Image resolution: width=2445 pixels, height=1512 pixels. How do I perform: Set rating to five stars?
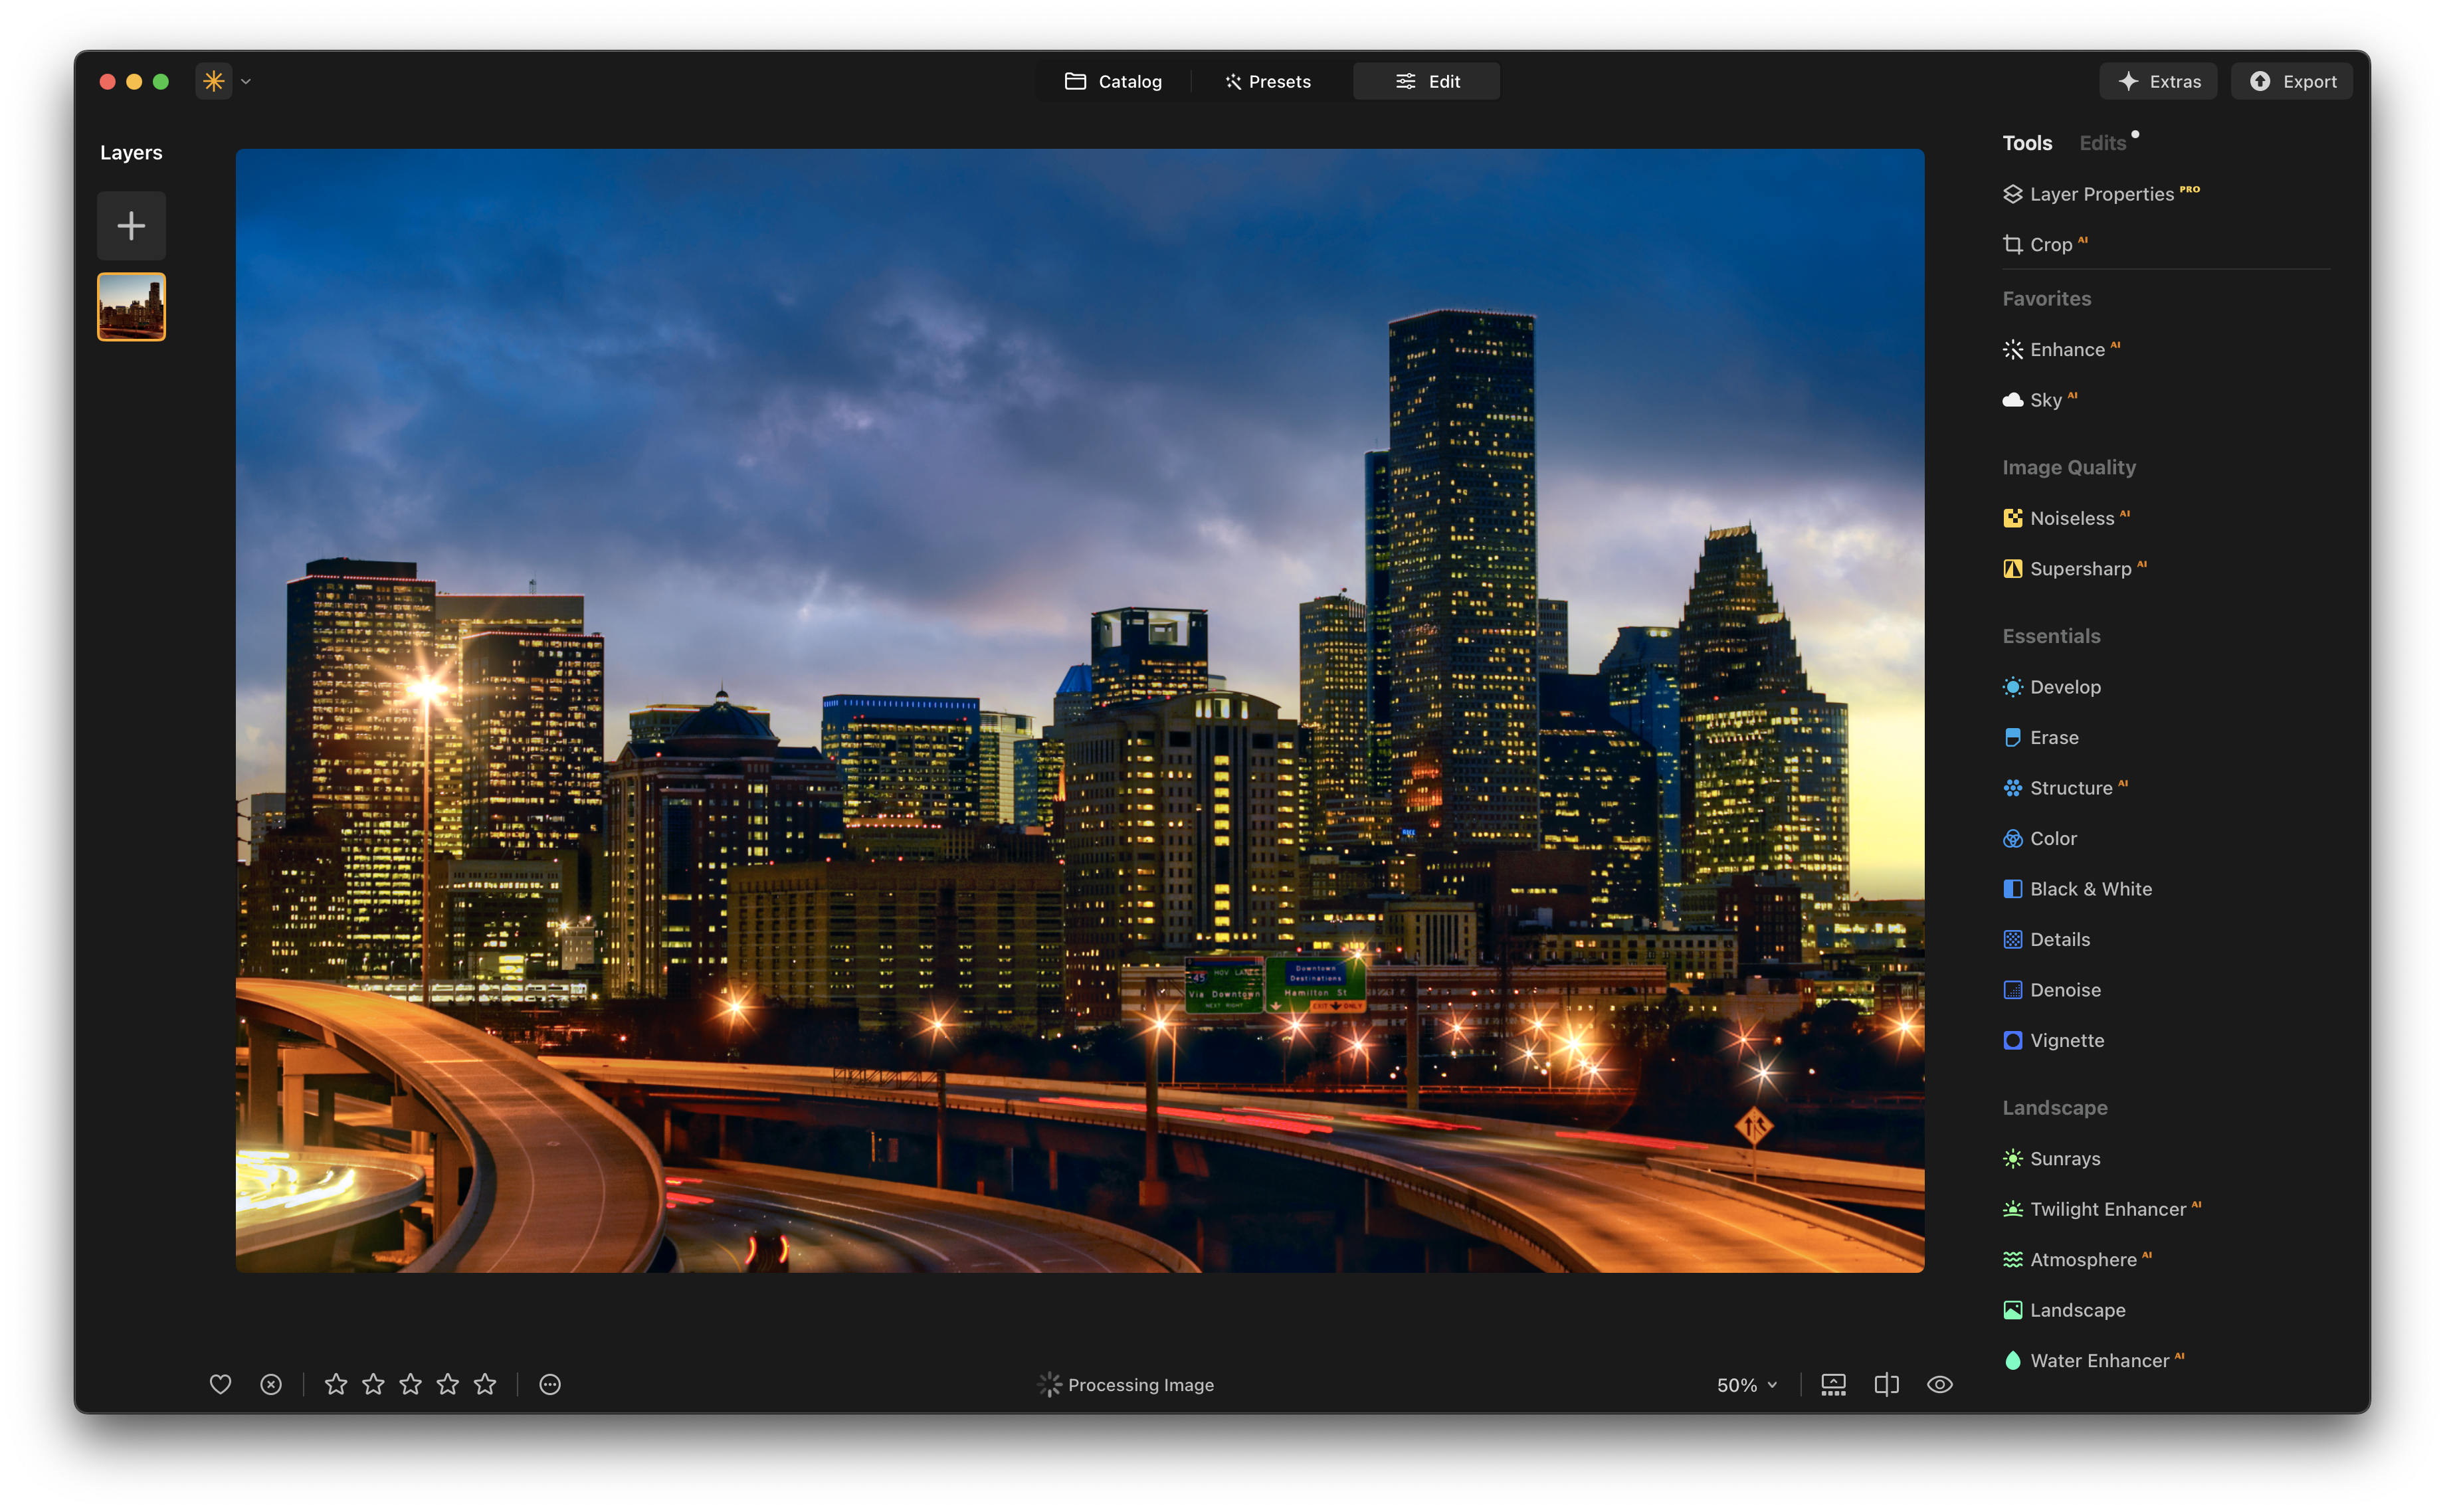485,1384
